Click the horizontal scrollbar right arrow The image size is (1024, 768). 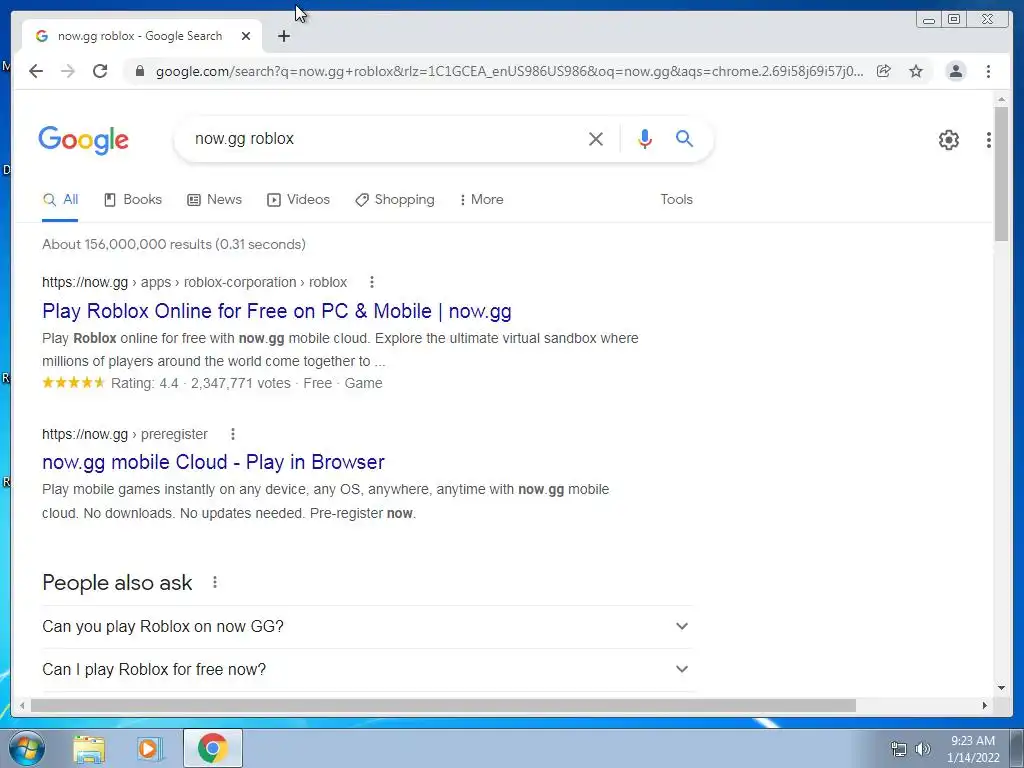pyautogui.click(x=984, y=705)
